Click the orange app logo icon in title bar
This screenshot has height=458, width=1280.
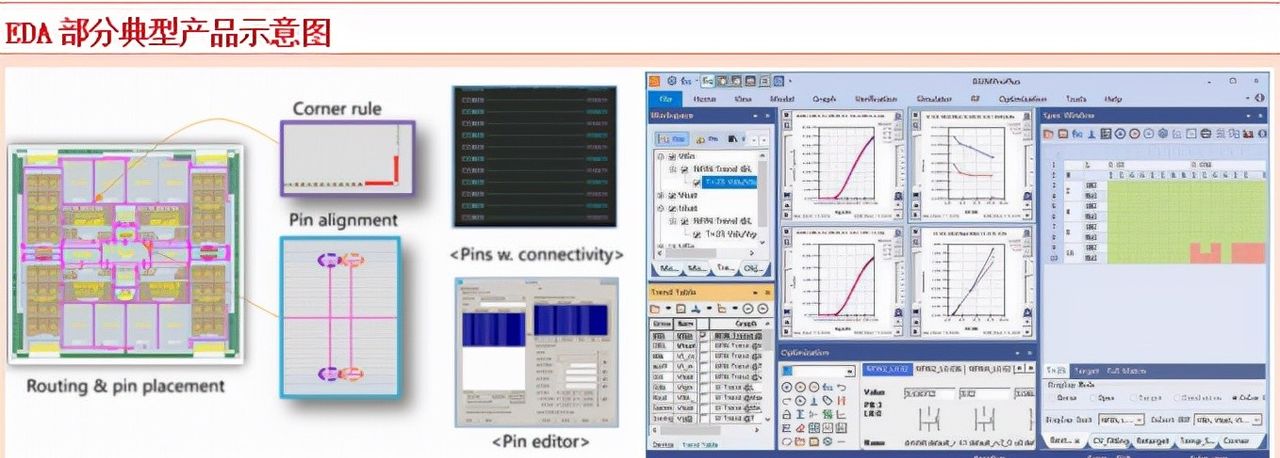click(x=654, y=81)
